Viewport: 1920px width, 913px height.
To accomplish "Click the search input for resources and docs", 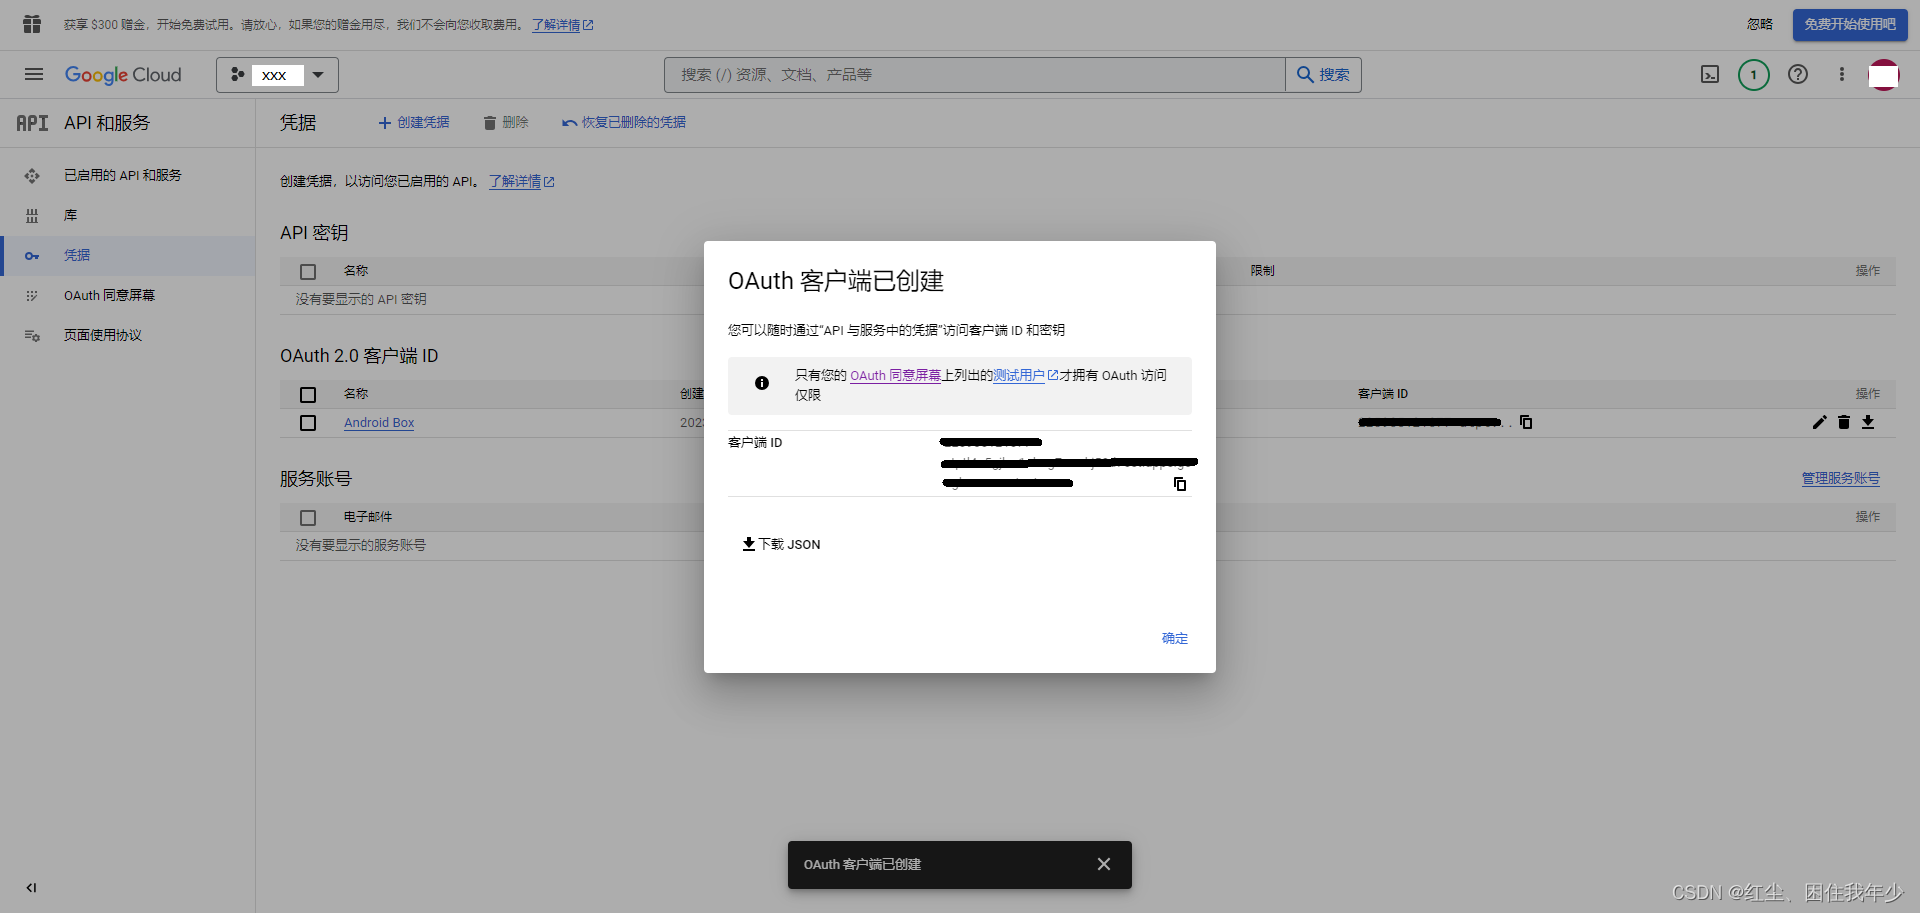I will click(974, 75).
